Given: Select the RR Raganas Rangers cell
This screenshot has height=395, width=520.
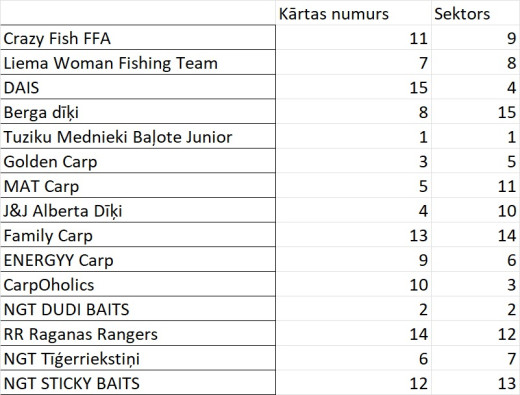Looking at the screenshot, I should (x=138, y=334).
